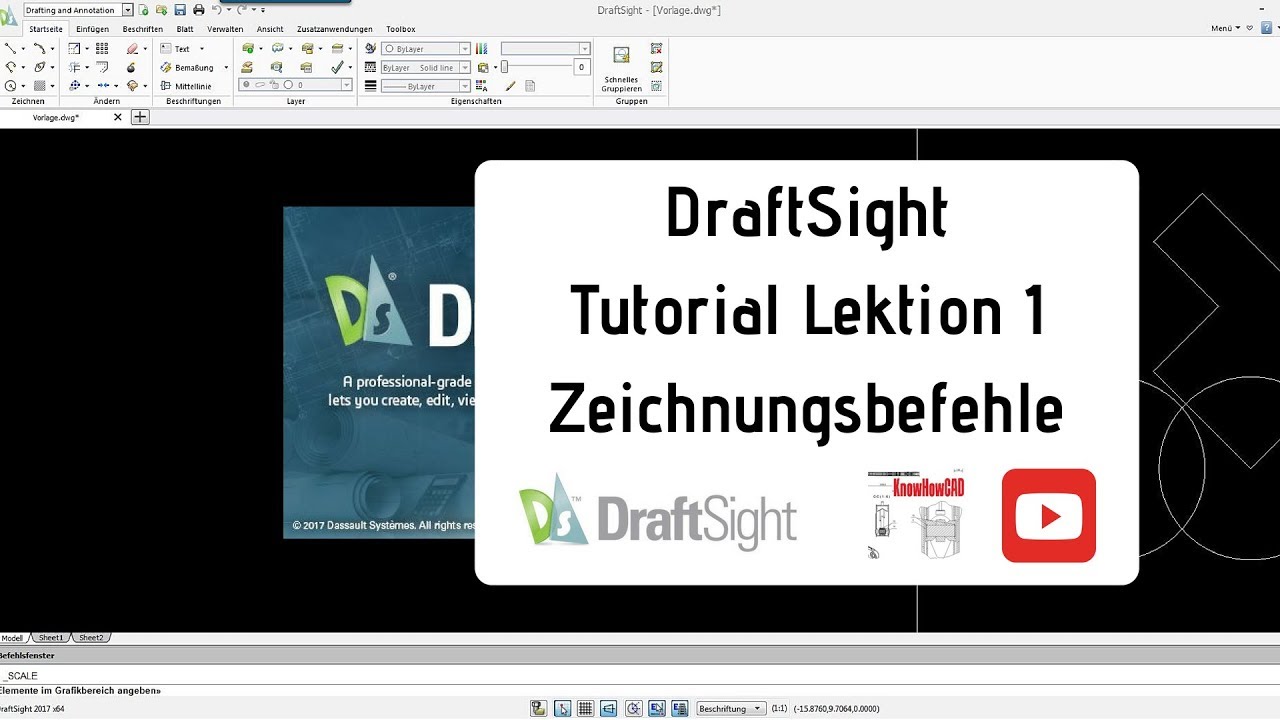Open the Zusatzanwendungen ribbon tab
The width and height of the screenshot is (1280, 720).
(335, 29)
